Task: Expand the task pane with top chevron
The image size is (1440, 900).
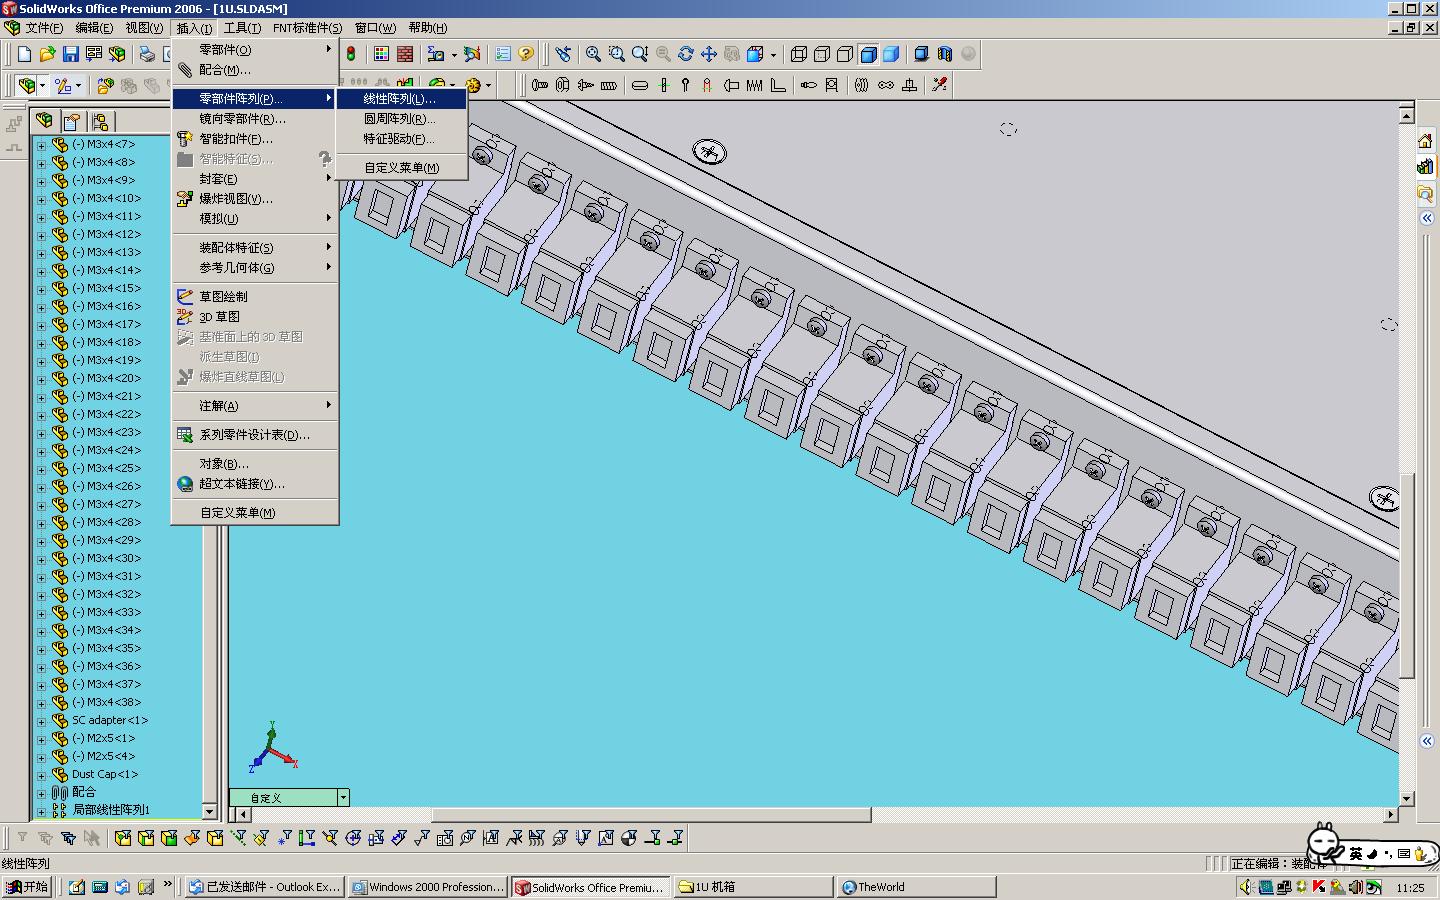Action: pos(1427,218)
